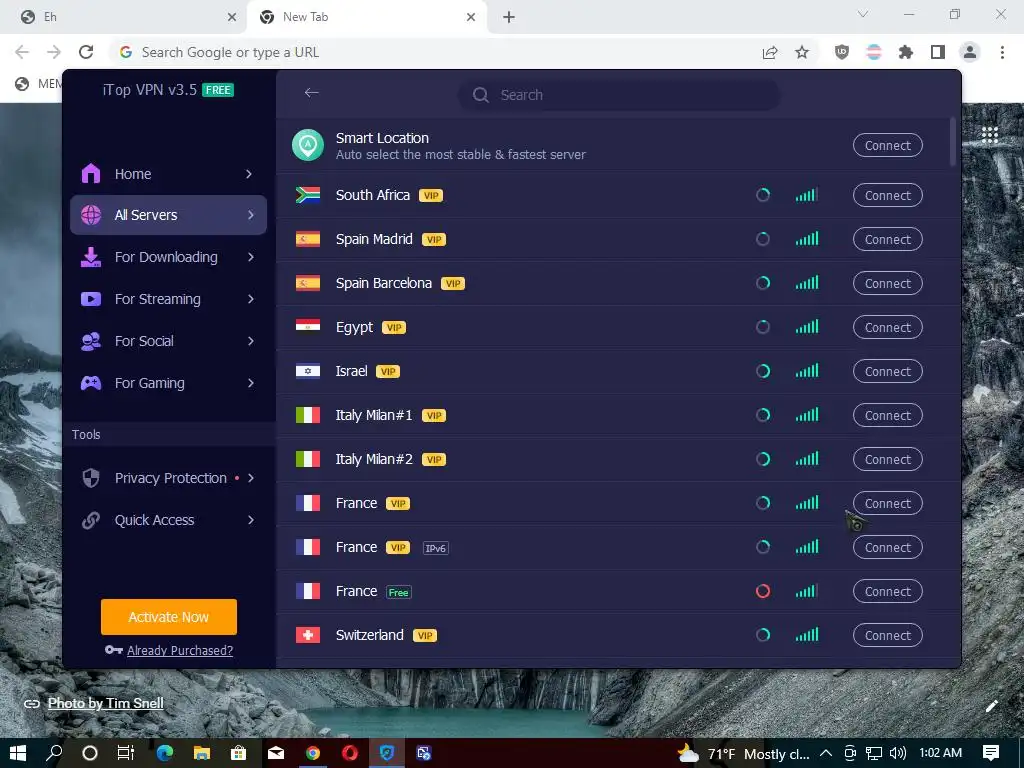The height and width of the screenshot is (768, 1024).
Task: Open File Explorer from taskbar
Action: (x=202, y=753)
